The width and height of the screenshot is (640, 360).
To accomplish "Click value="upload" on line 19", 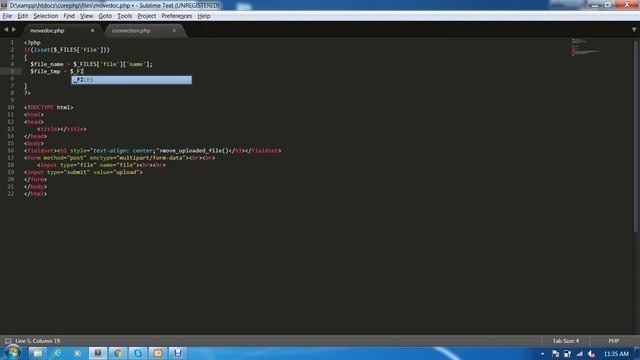I will (116, 172).
